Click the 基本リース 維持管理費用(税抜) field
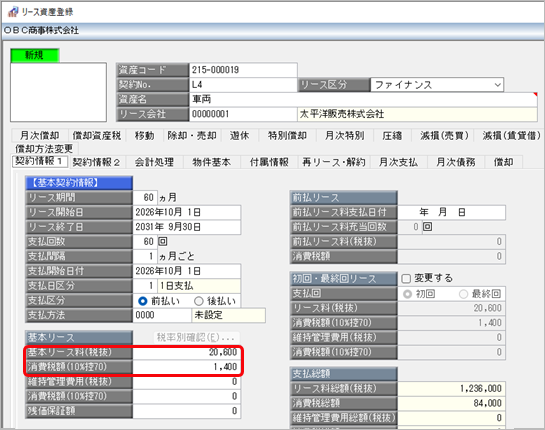The height and width of the screenshot is (430, 545). (x=187, y=382)
